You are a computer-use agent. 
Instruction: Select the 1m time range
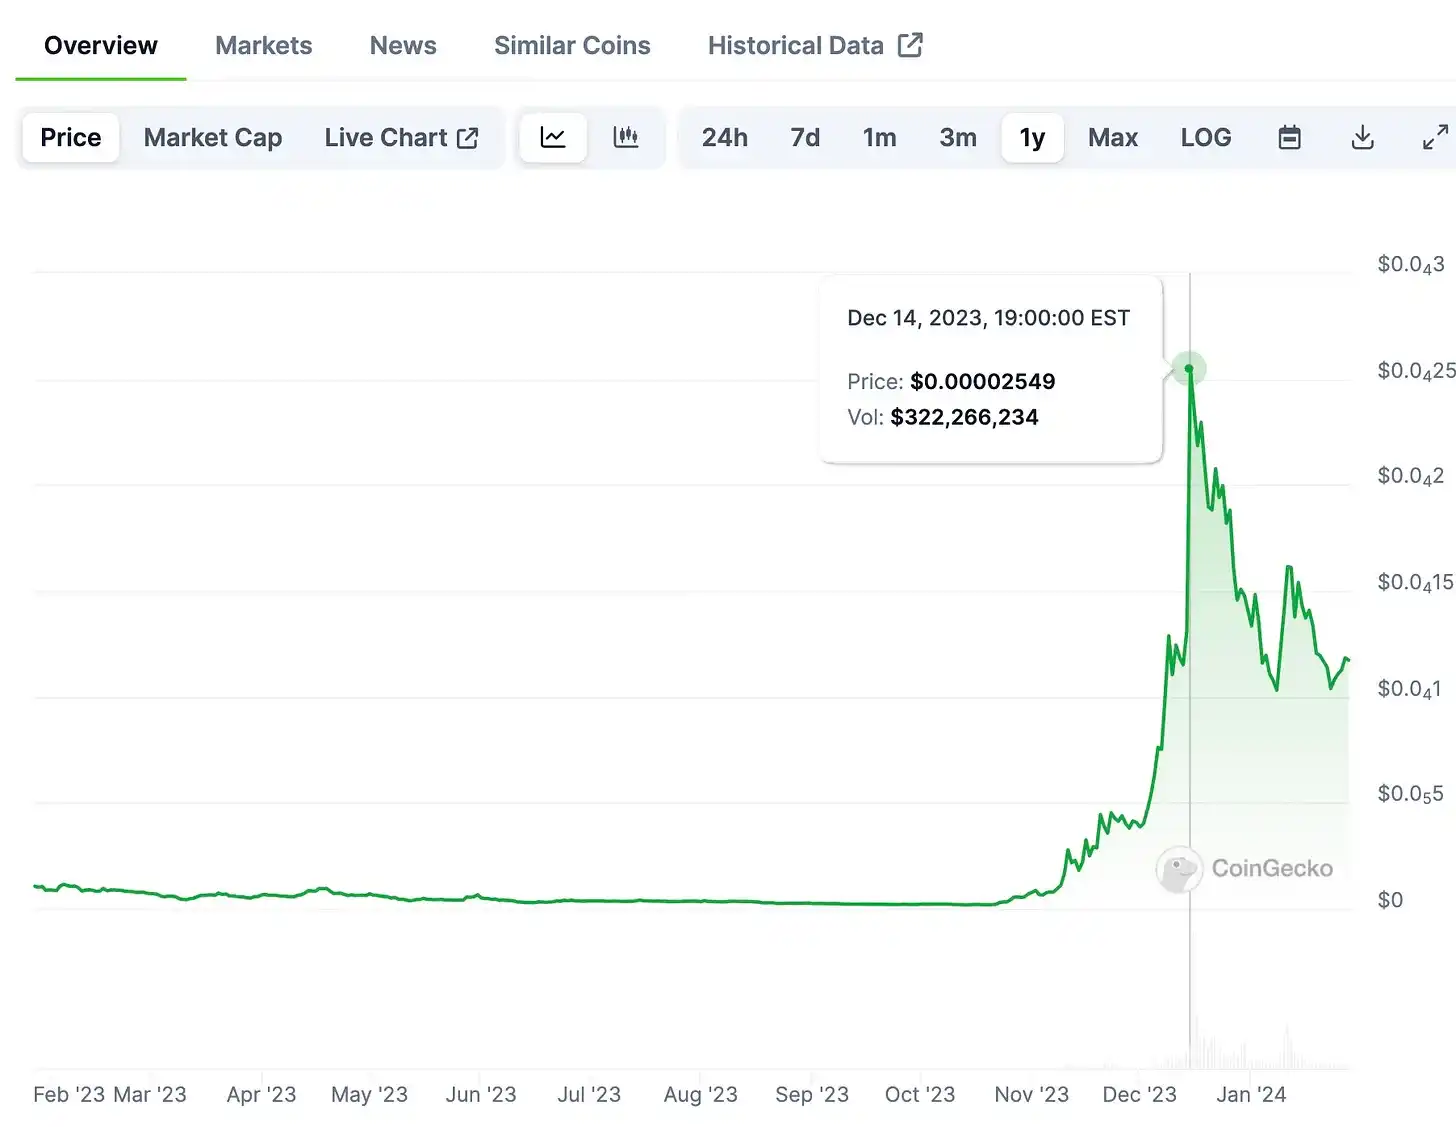click(x=880, y=137)
